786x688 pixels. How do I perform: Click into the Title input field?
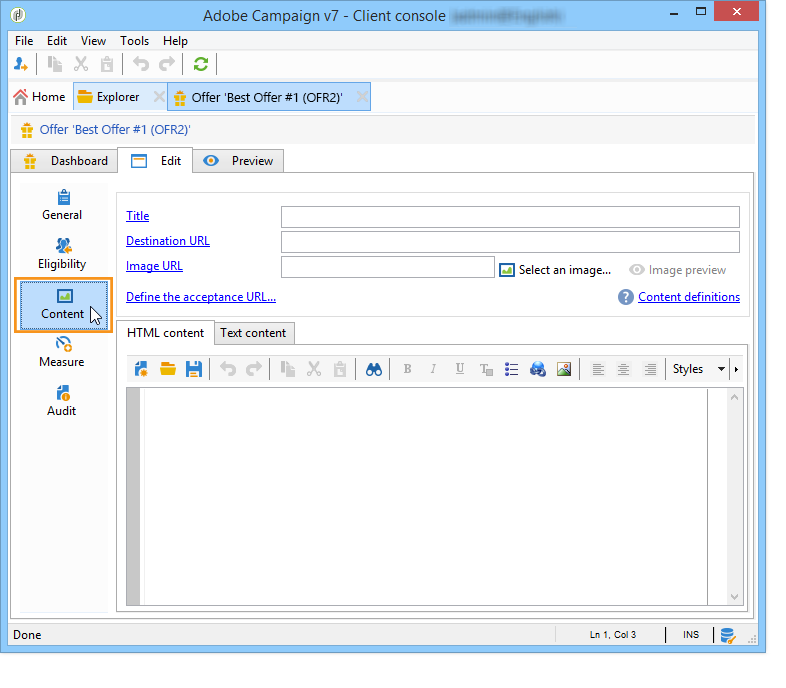click(x=510, y=217)
